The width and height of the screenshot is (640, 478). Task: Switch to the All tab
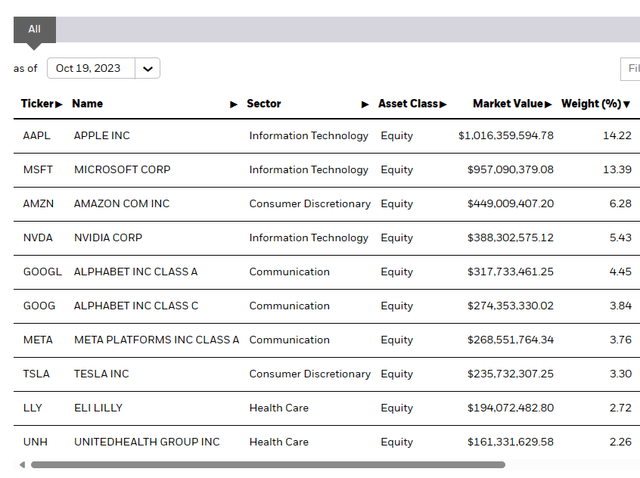pyautogui.click(x=34, y=29)
